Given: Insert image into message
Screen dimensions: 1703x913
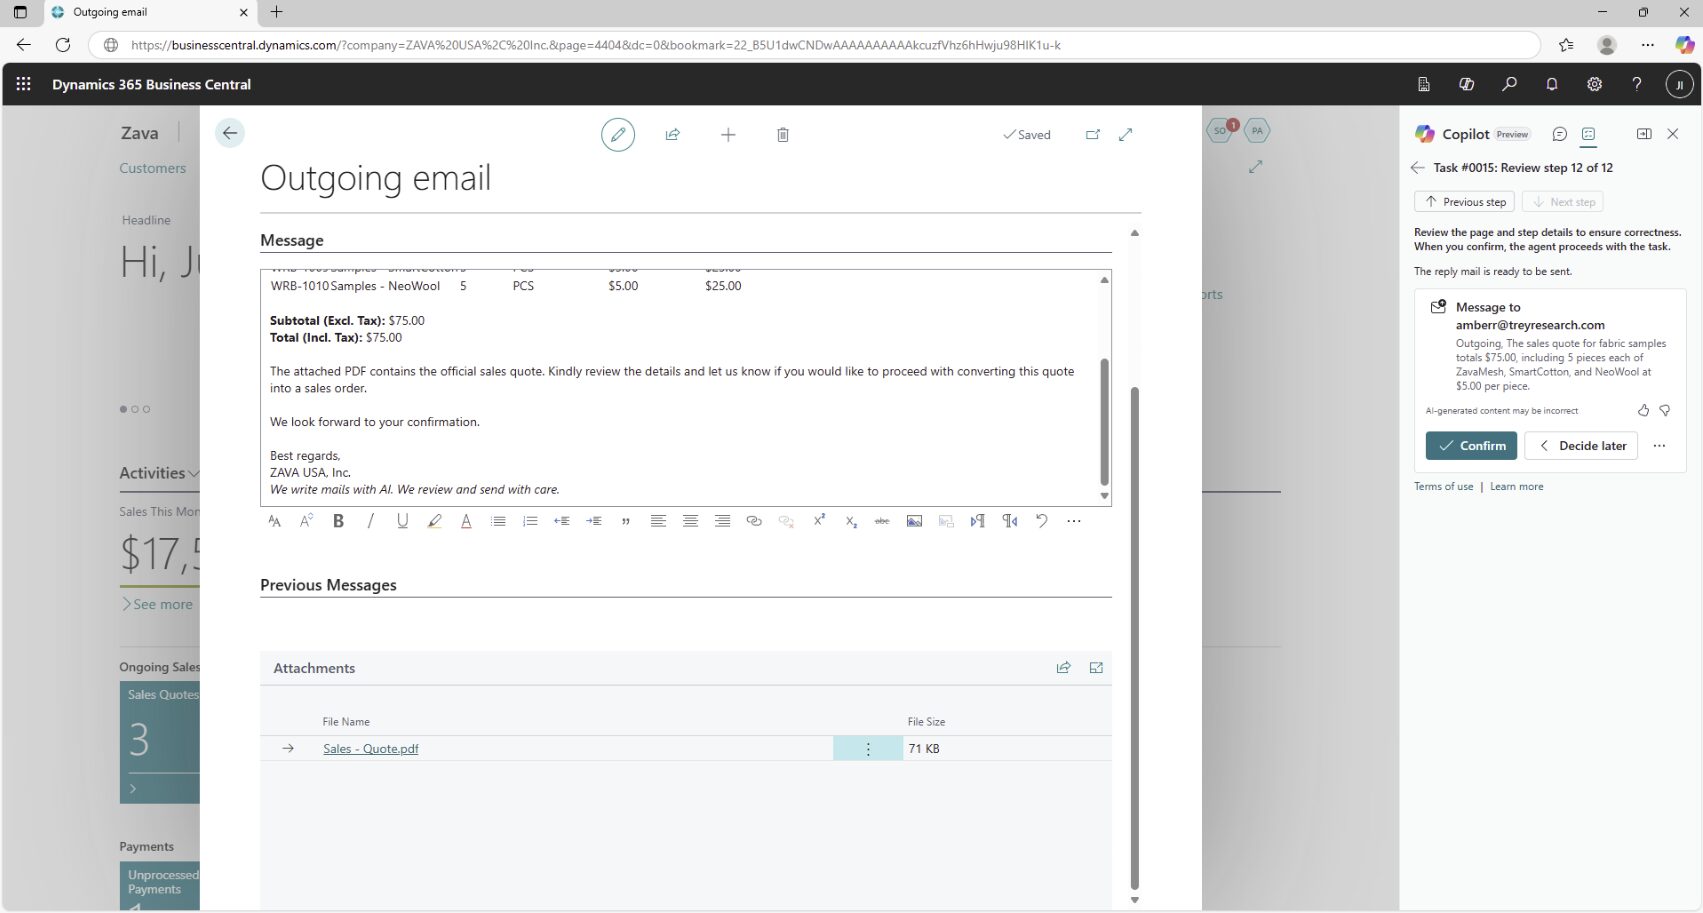Looking at the screenshot, I should pyautogui.click(x=914, y=521).
